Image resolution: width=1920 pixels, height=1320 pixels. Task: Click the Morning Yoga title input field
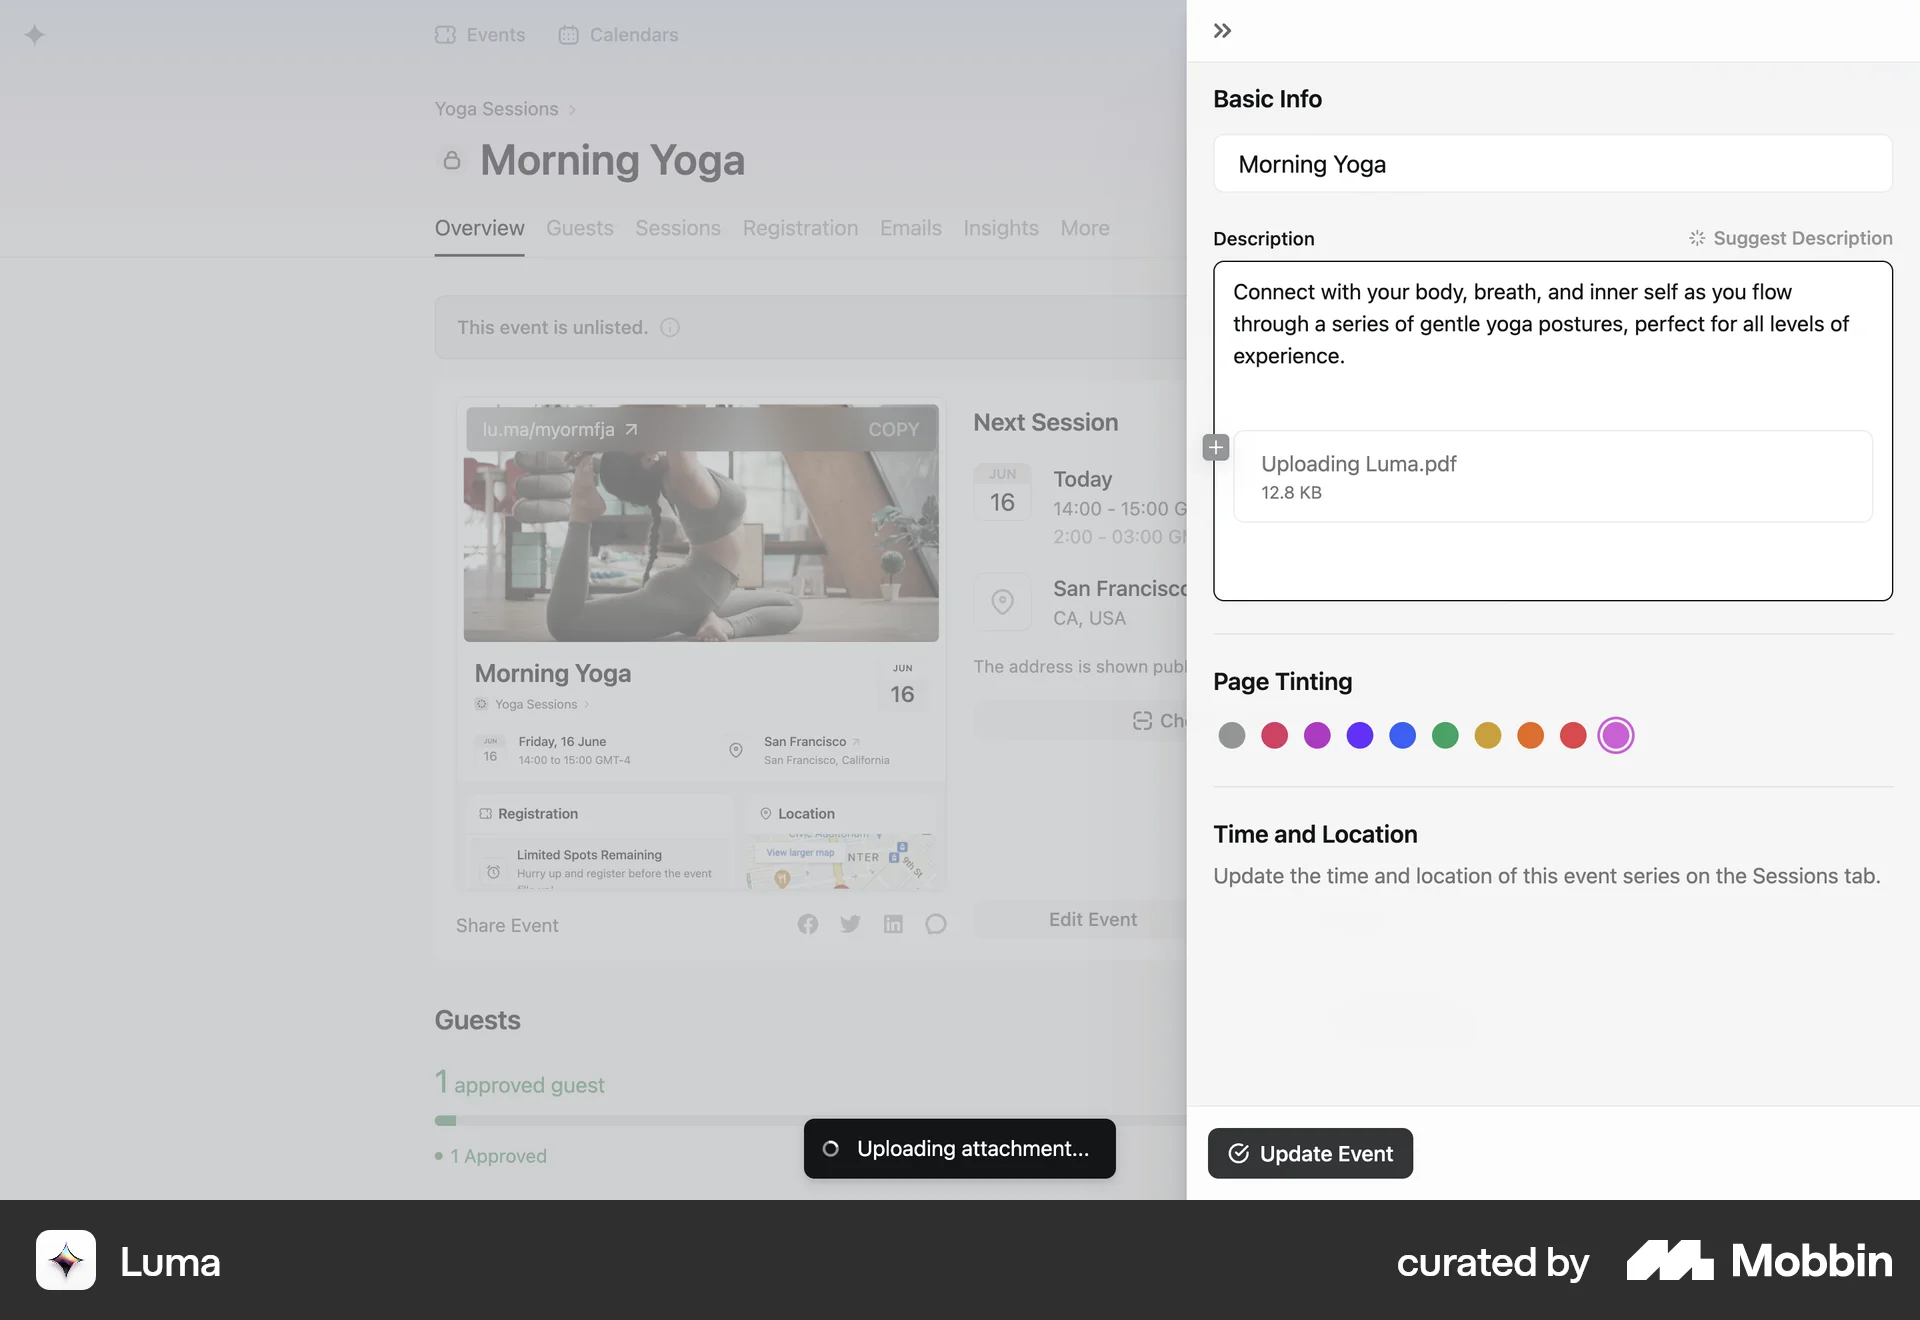tap(1552, 163)
